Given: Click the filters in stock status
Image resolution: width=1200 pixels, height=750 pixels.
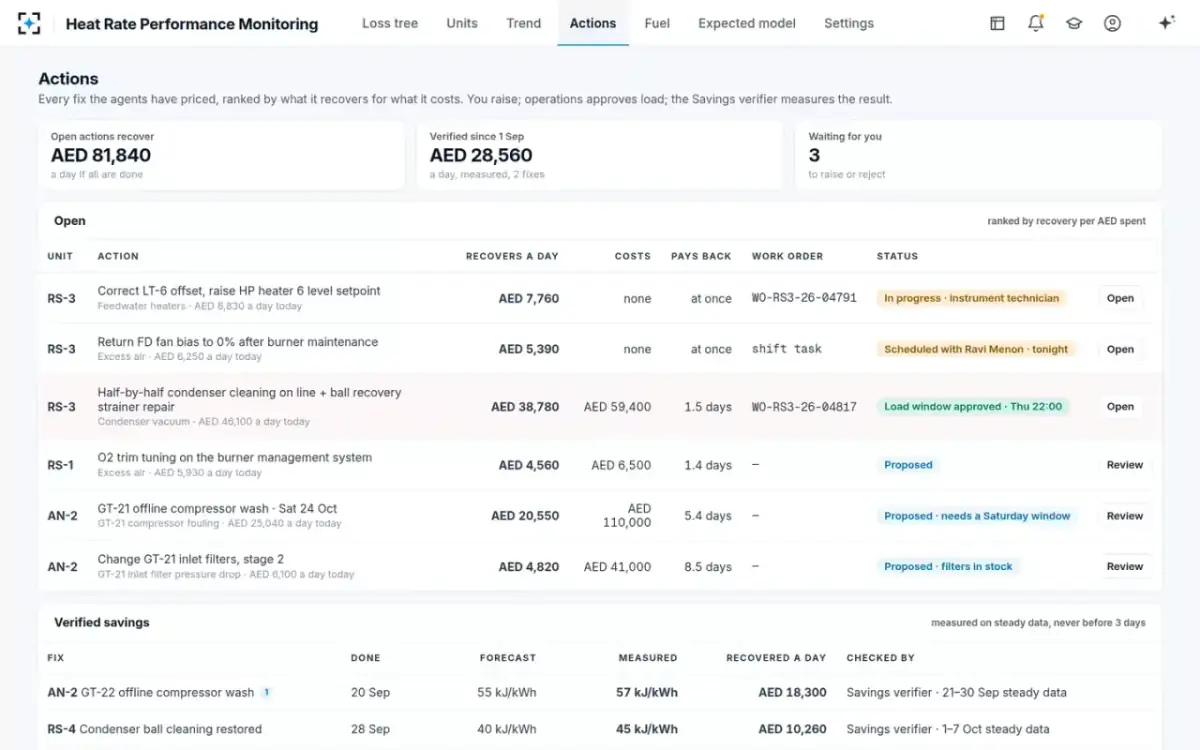Looking at the screenshot, I should point(948,566).
